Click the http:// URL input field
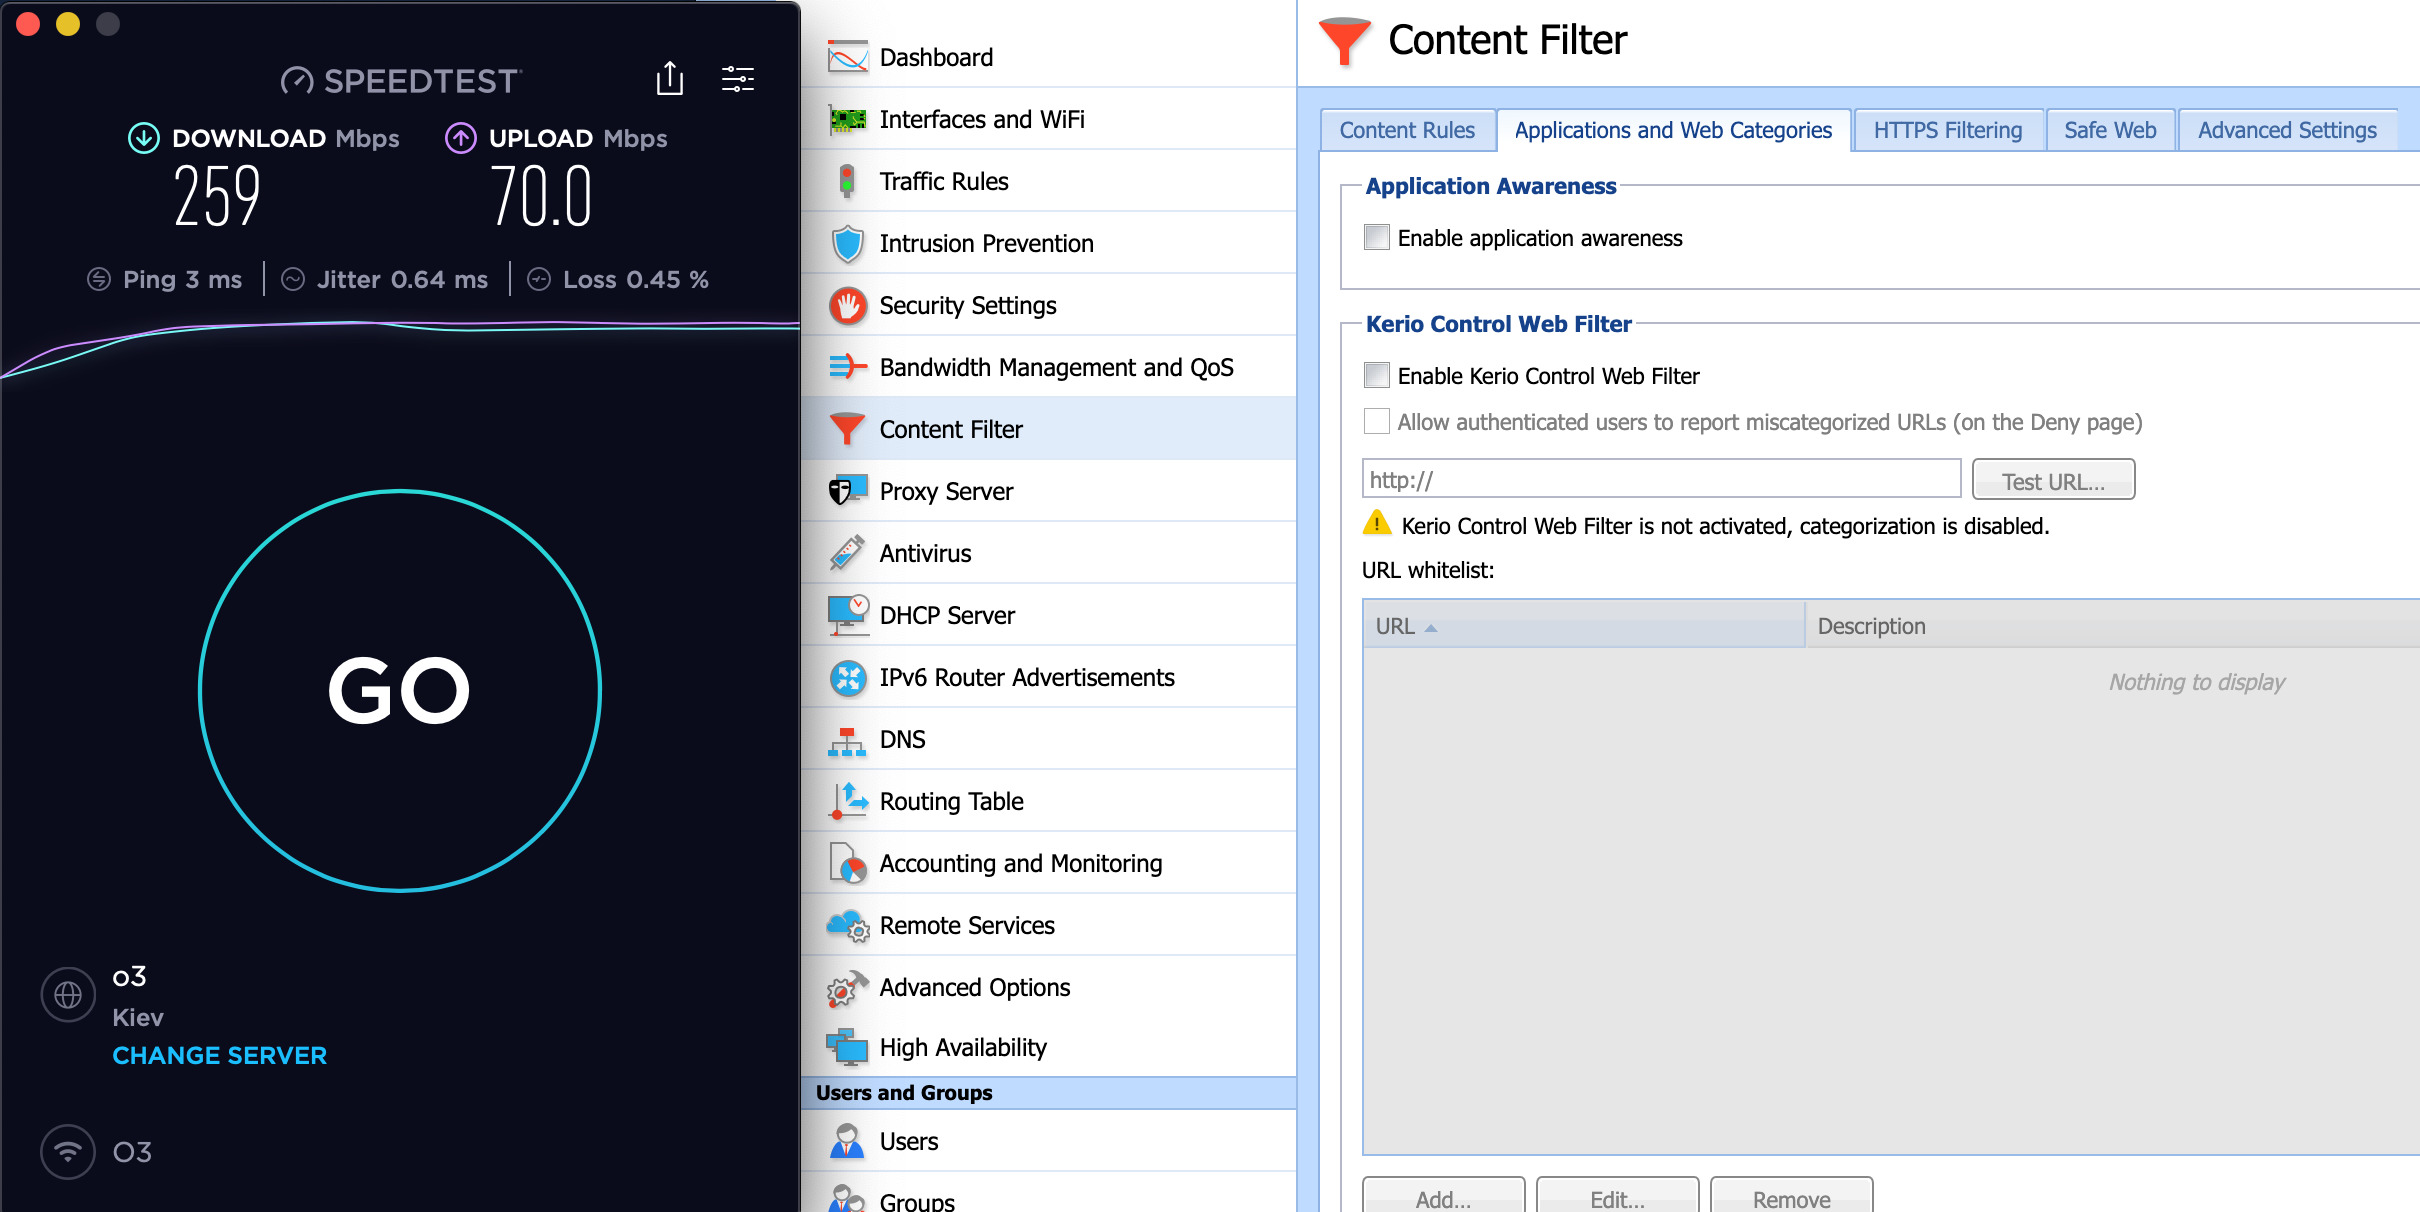This screenshot has height=1212, width=2420. (x=1660, y=479)
